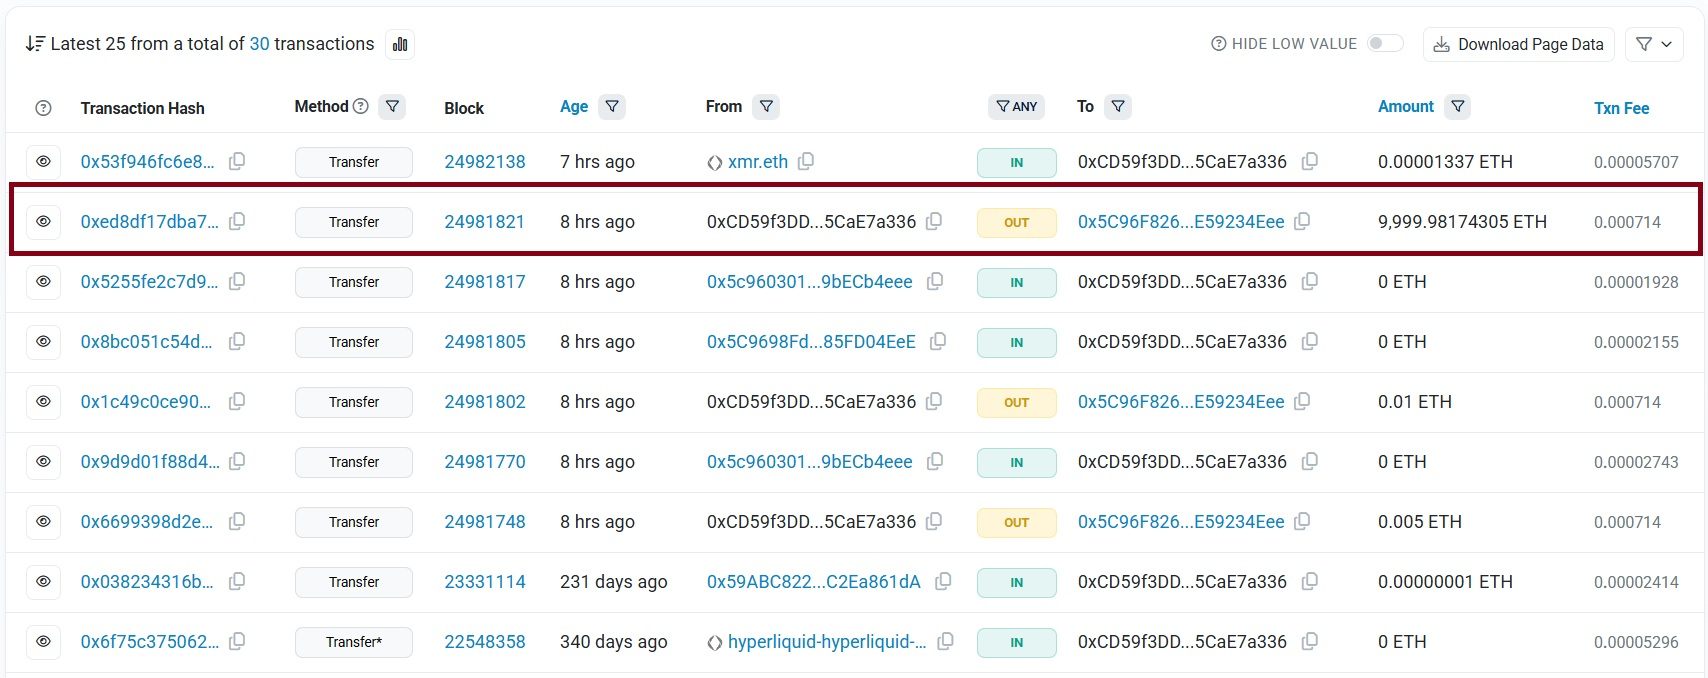This screenshot has width=1708, height=678.
Task: Copy the 0x53f946fc6e8 transaction hash
Action: [x=237, y=161]
